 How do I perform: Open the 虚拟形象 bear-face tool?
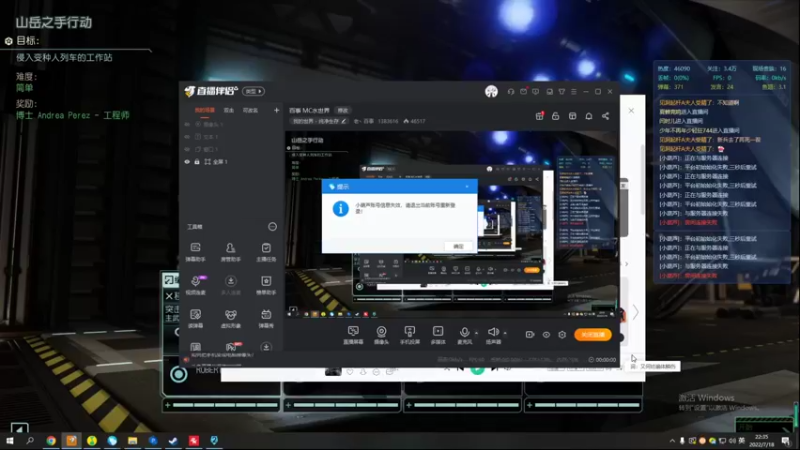[x=231, y=318]
